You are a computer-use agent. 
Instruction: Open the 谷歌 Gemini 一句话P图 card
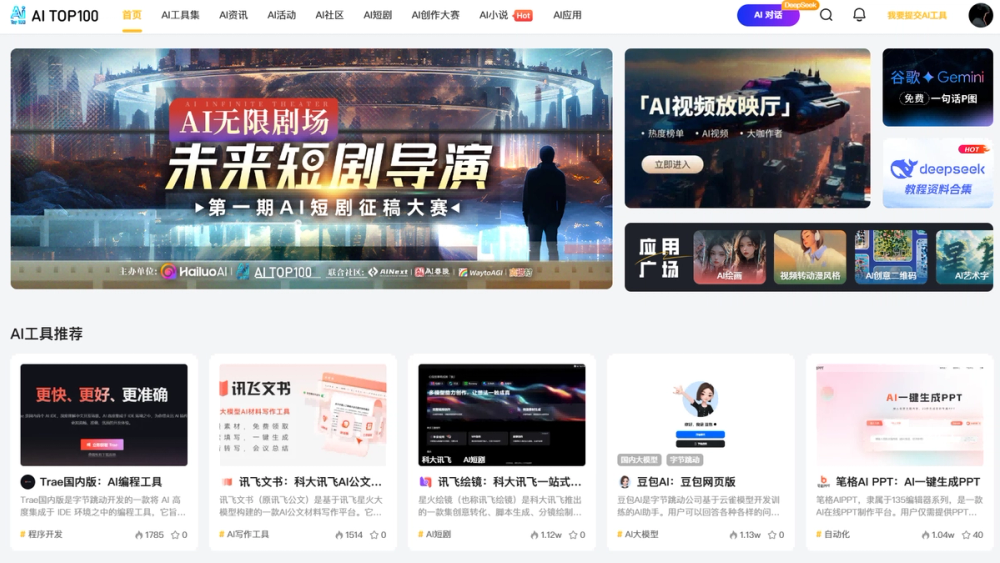938,87
